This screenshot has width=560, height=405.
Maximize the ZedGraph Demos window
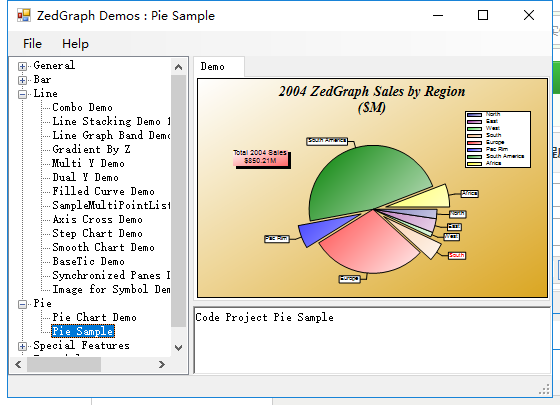(x=483, y=15)
